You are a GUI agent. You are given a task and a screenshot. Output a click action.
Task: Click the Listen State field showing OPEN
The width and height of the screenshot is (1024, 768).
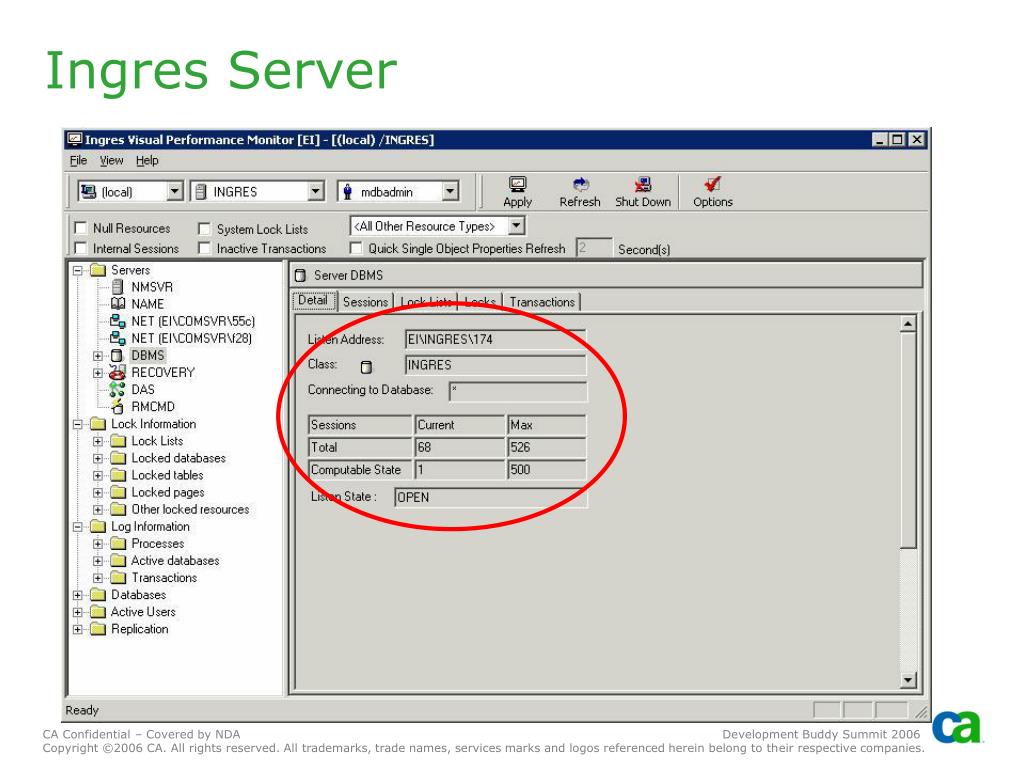click(x=490, y=498)
